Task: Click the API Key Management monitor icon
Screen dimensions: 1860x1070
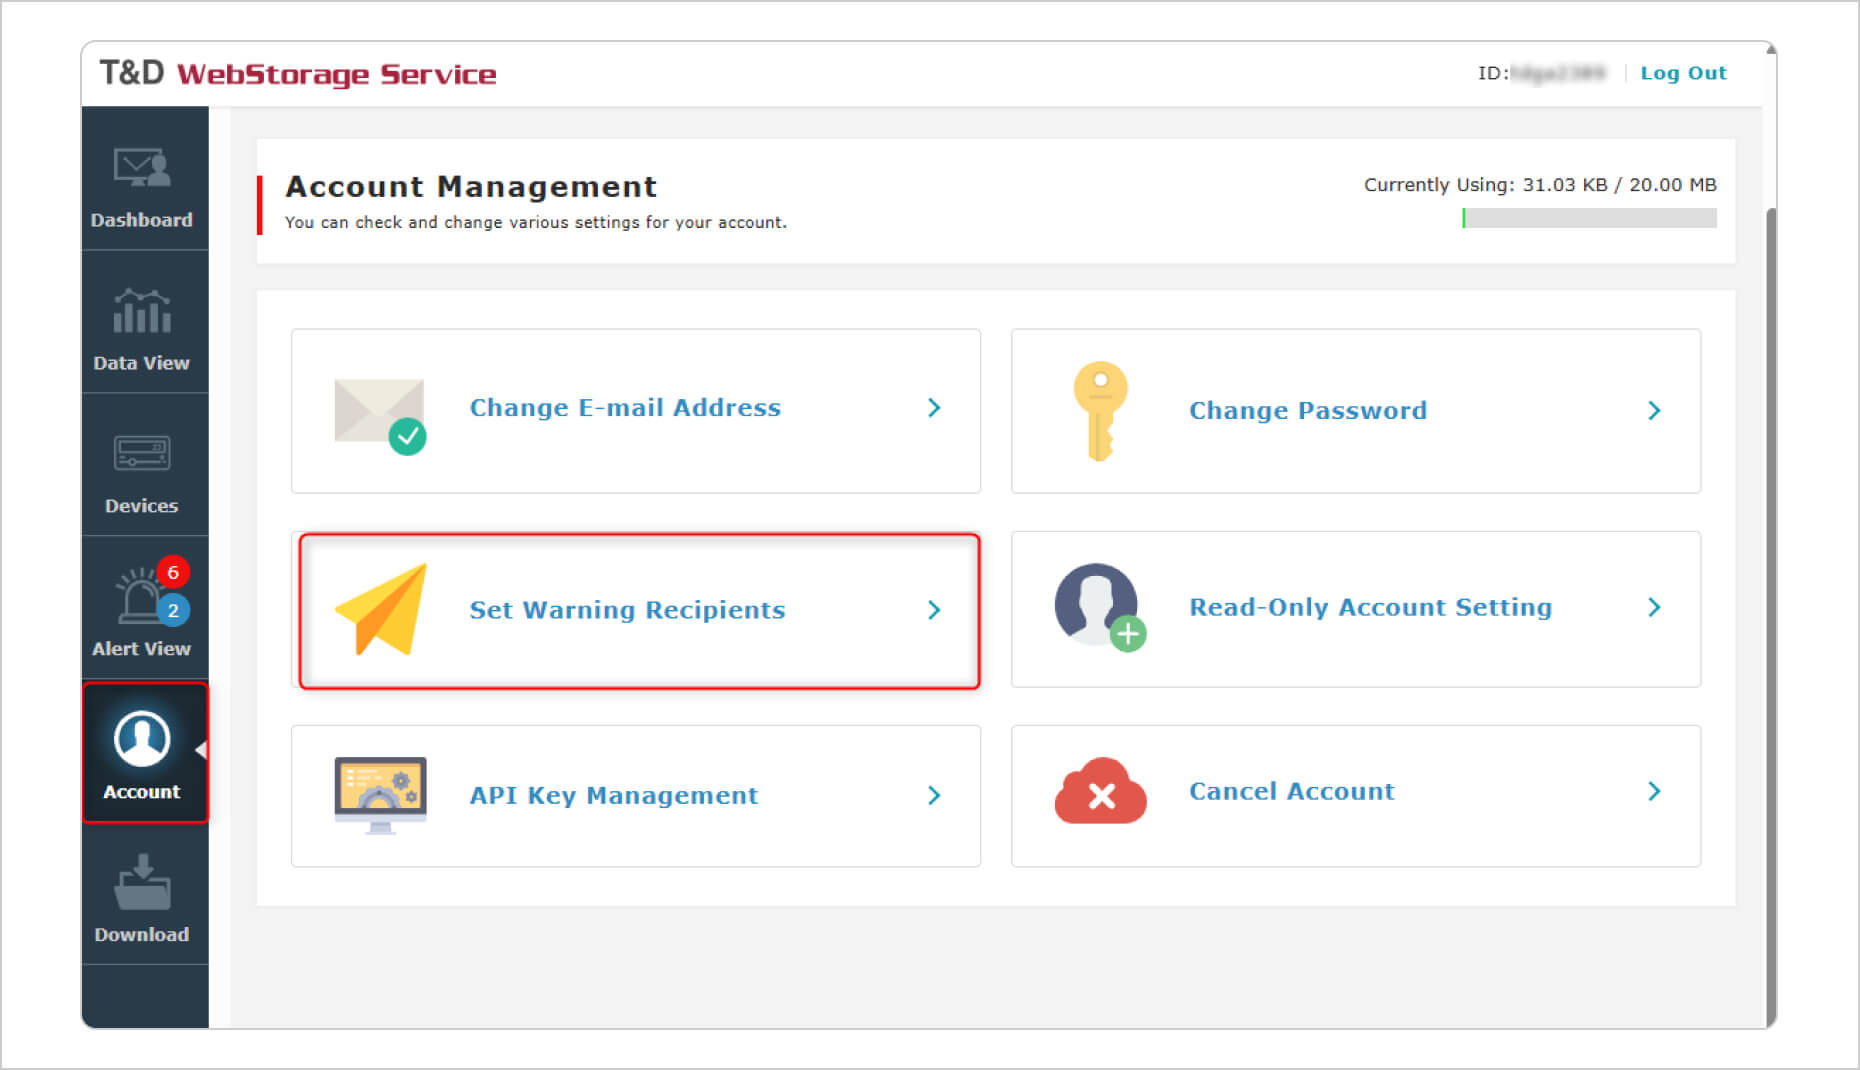Action: 380,795
